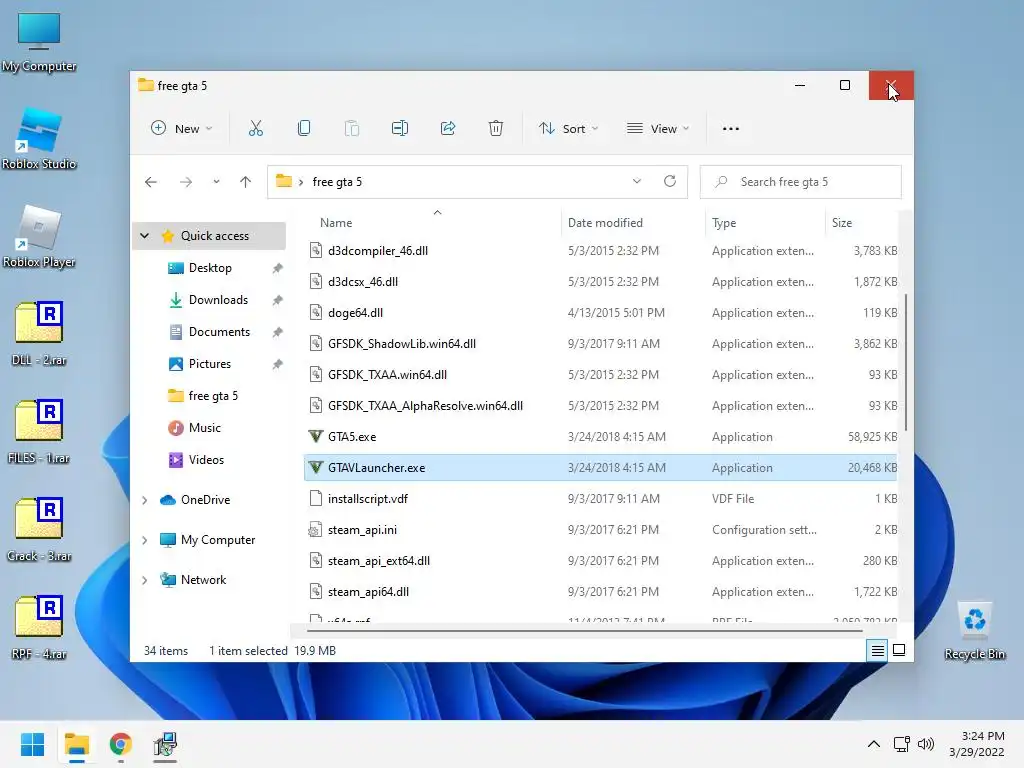Image resolution: width=1024 pixels, height=768 pixels.
Task: Select the Roblox Studio desktop shortcut
Action: tap(39, 139)
